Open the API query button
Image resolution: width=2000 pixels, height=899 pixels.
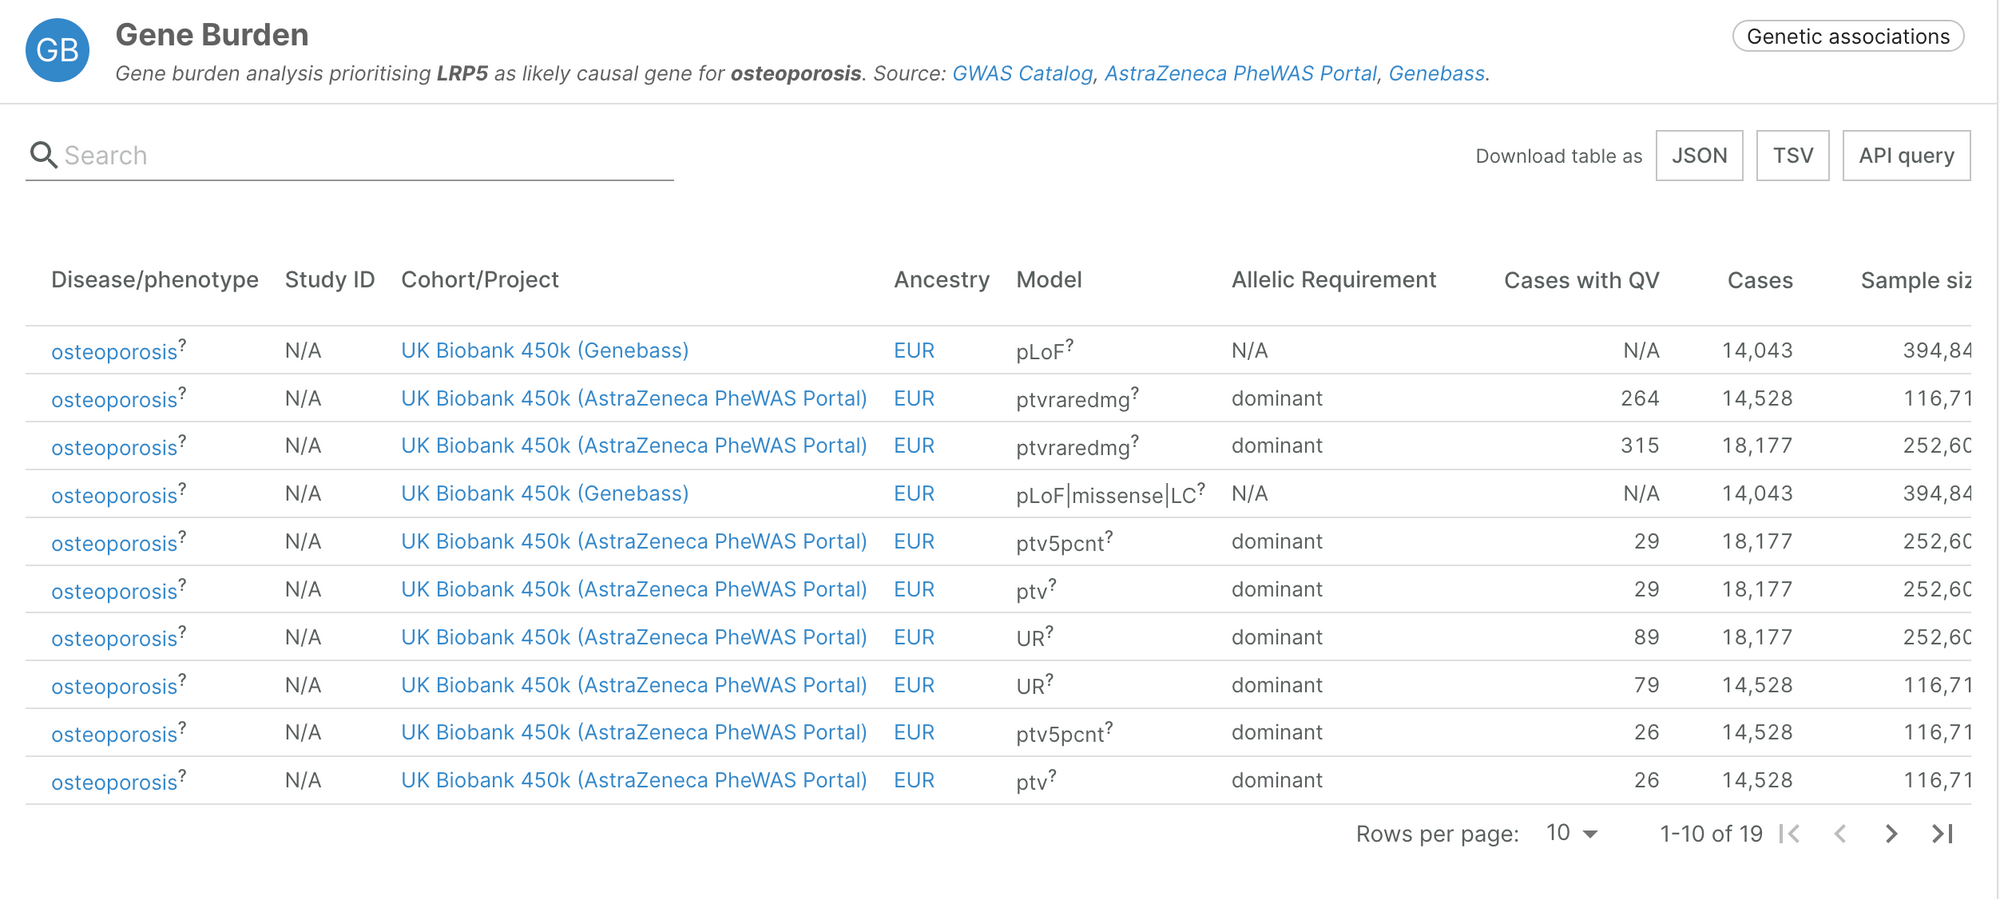(x=1906, y=156)
